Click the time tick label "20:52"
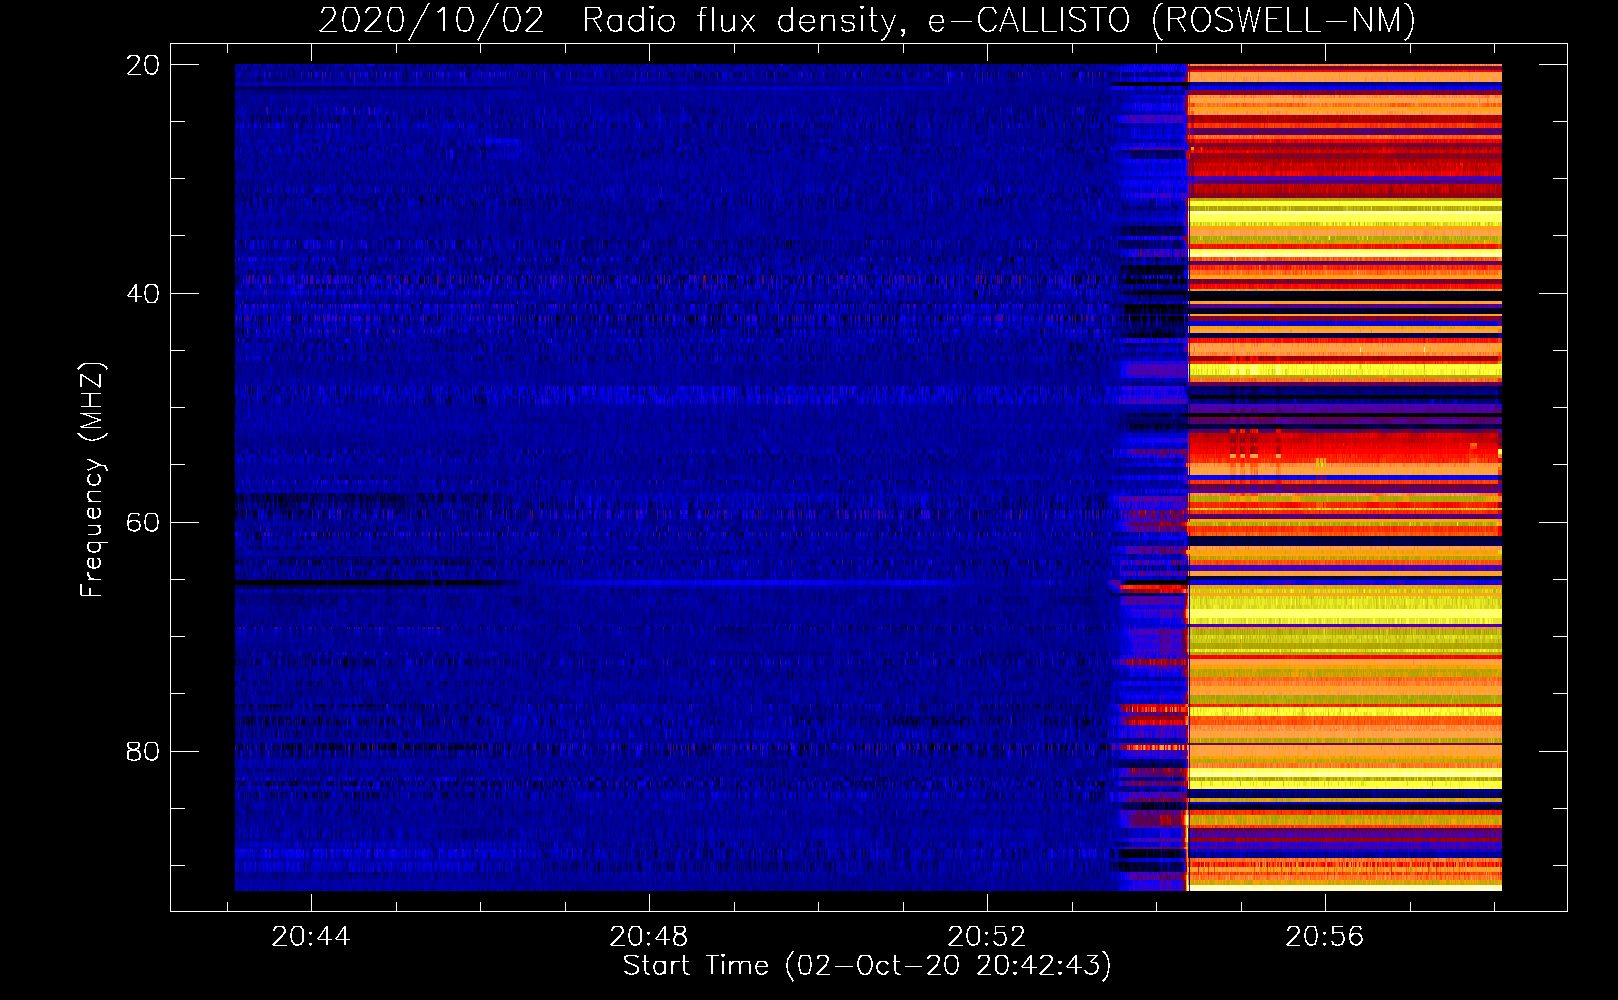The height and width of the screenshot is (1000, 1618). 987,937
